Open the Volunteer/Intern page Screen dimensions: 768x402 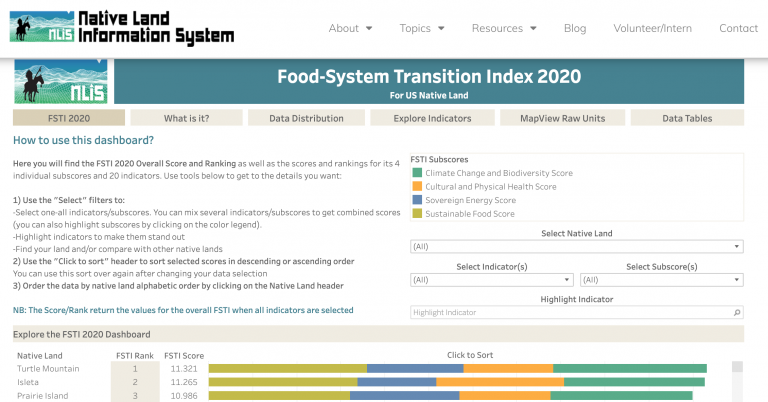tap(652, 28)
